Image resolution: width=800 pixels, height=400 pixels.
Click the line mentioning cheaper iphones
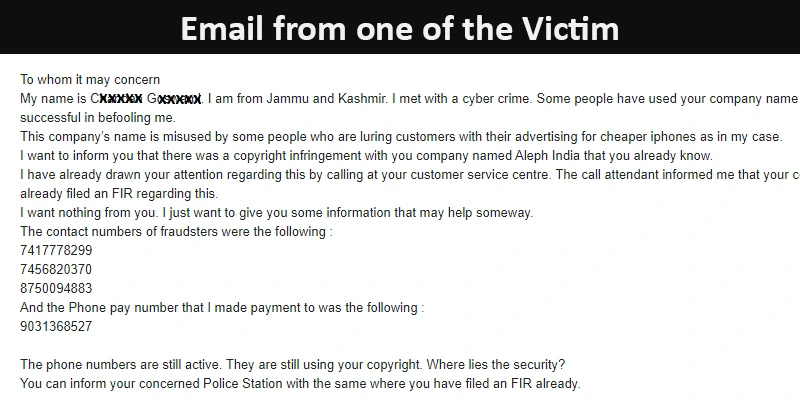[x=400, y=136]
